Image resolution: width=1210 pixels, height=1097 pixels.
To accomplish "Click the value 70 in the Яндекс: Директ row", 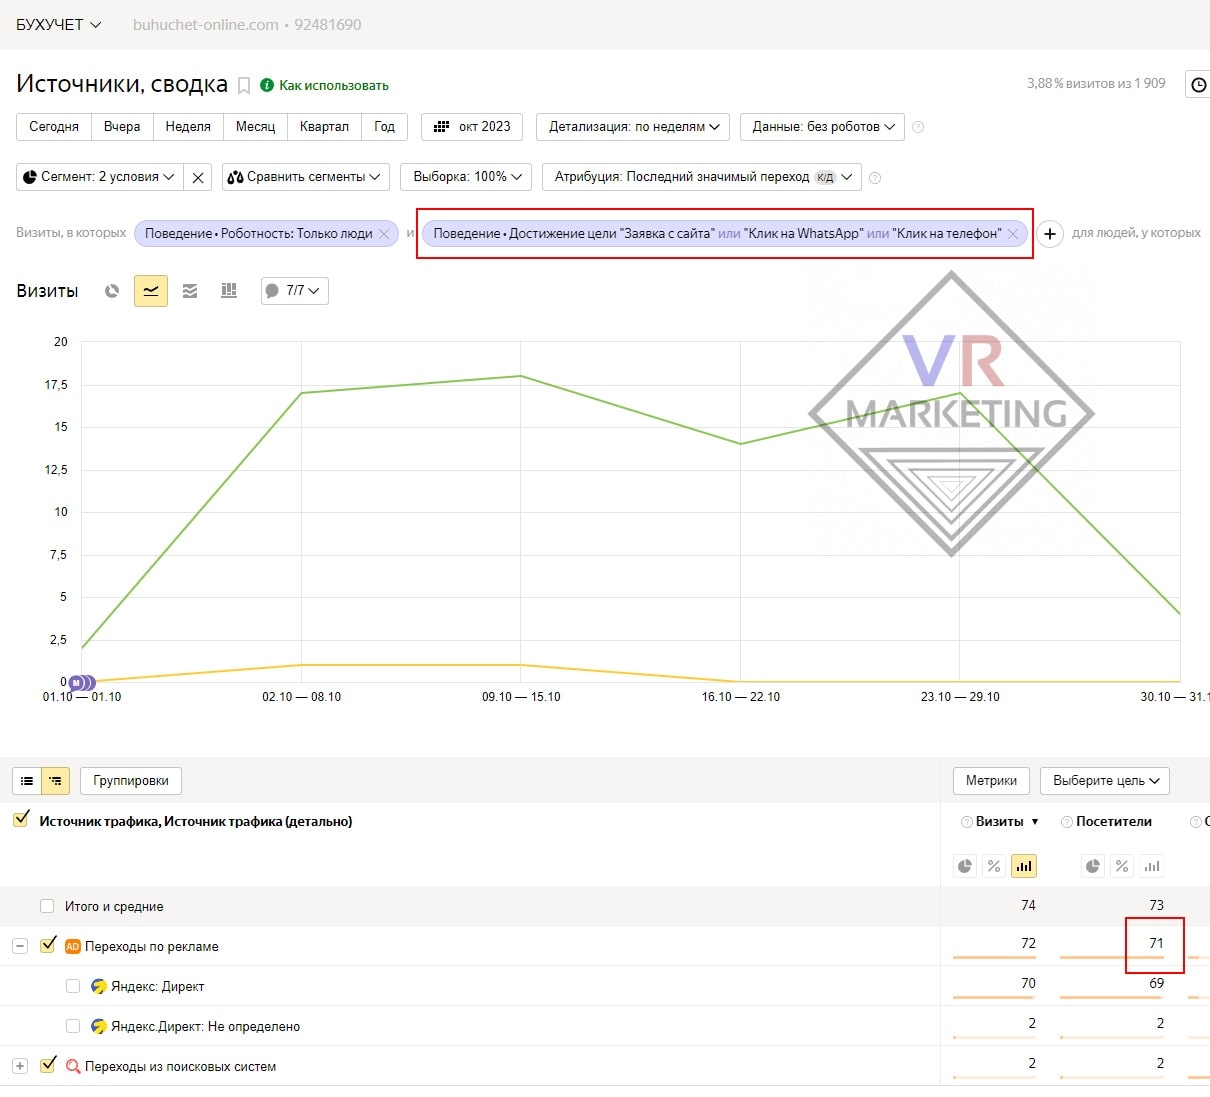I will 1028,983.
